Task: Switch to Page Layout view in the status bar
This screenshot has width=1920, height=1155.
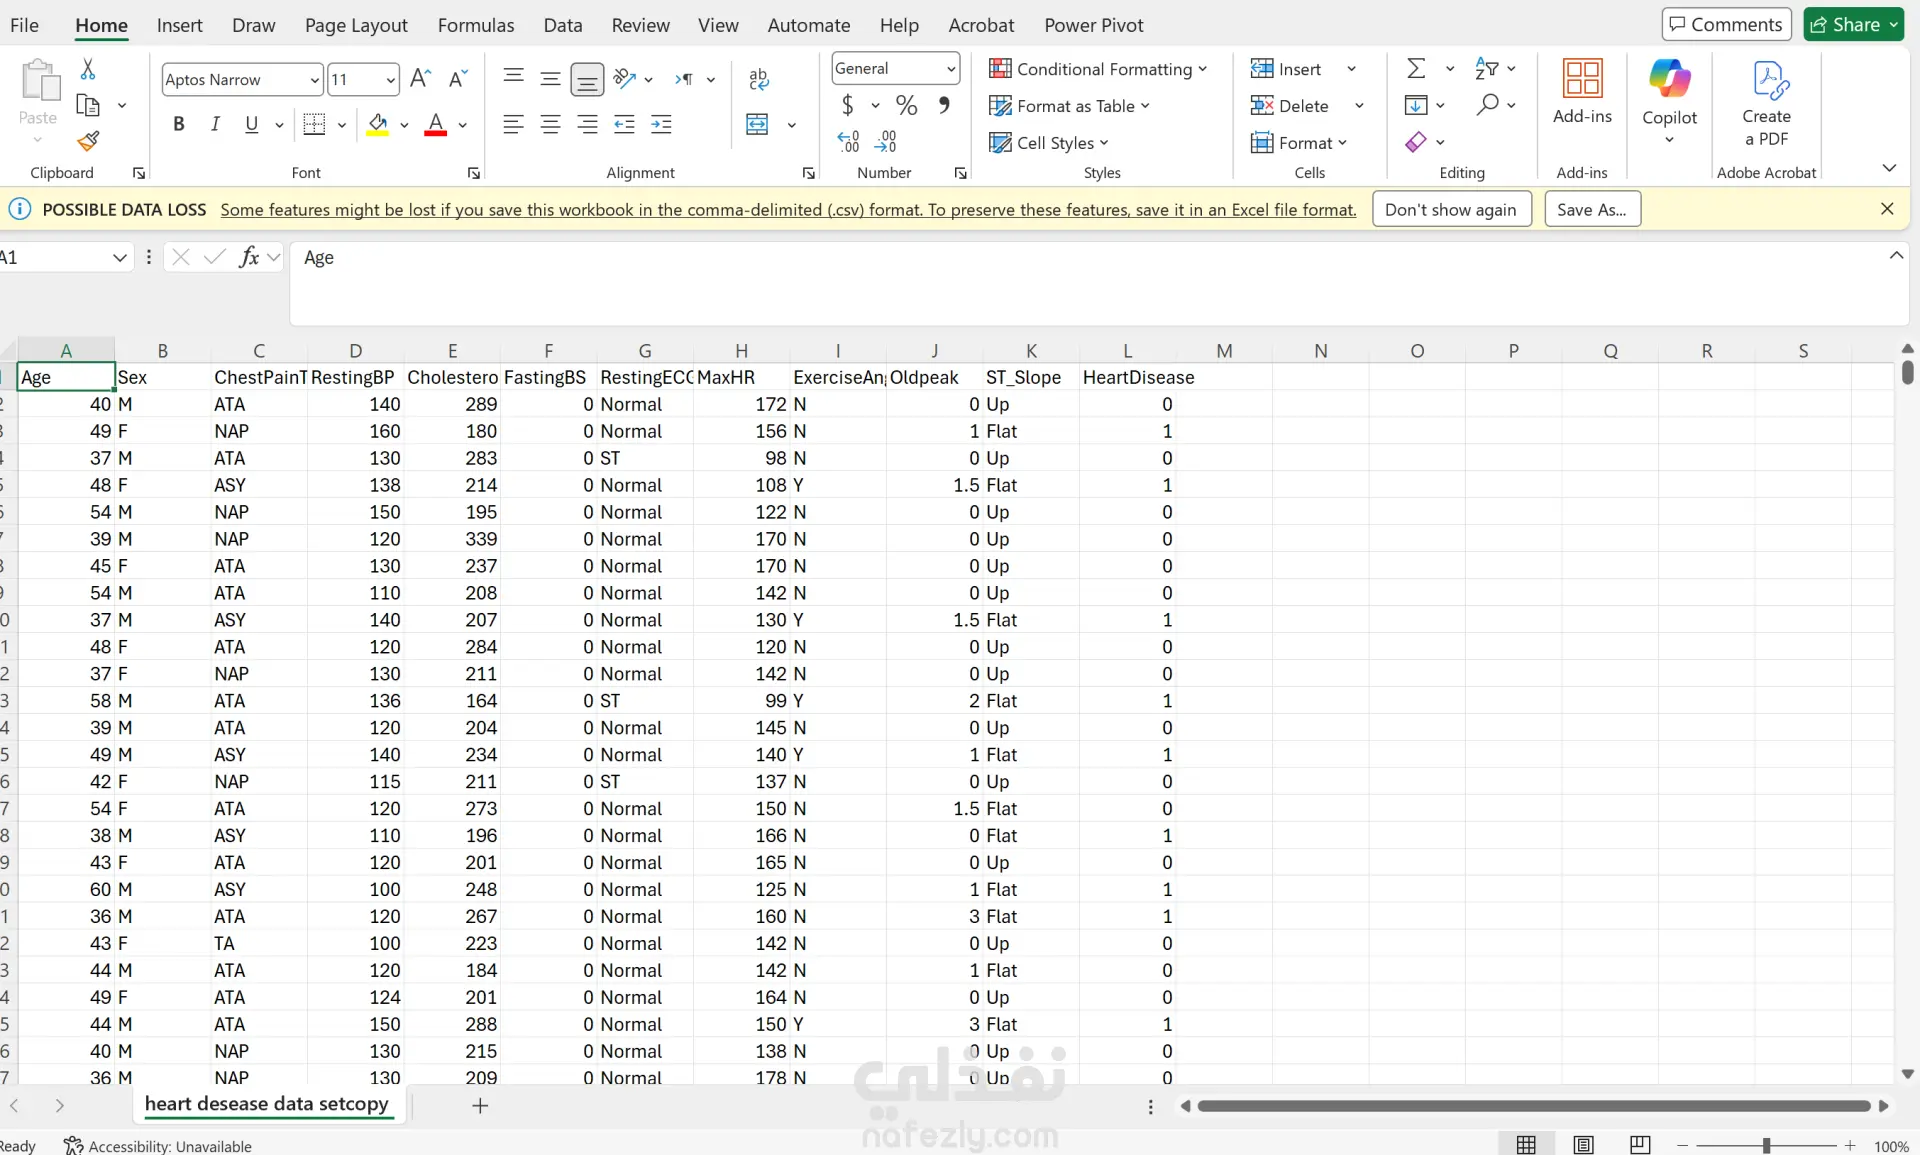Action: (1583, 1145)
